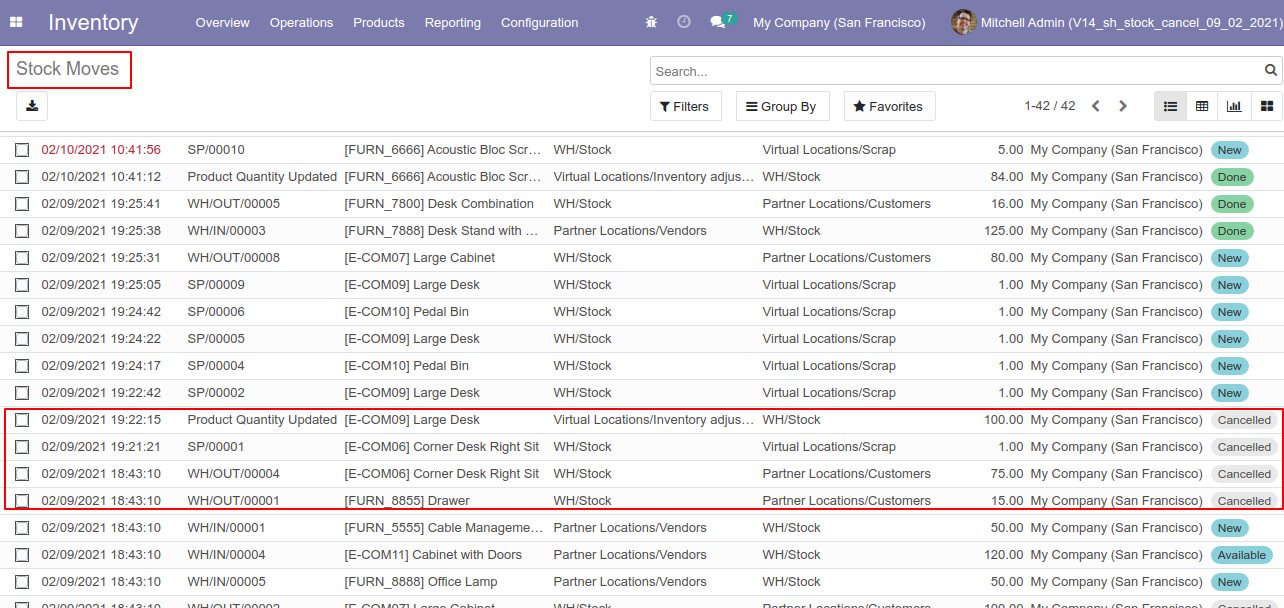Click quantity 84.00 cell
Viewport: 1284px width, 608px height.
[x=1007, y=177]
